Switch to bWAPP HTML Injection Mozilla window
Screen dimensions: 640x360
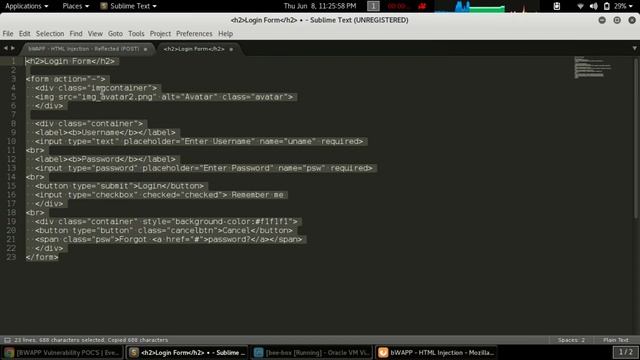(436, 353)
